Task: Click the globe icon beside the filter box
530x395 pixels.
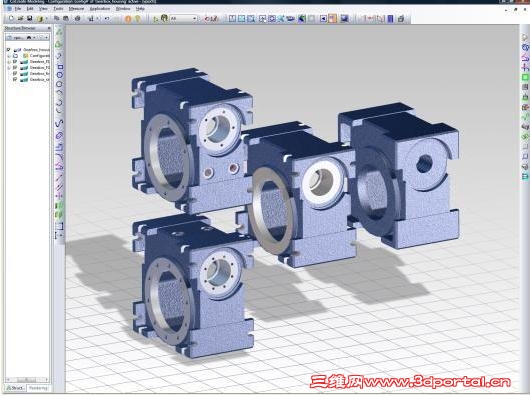Action: [x=164, y=18]
